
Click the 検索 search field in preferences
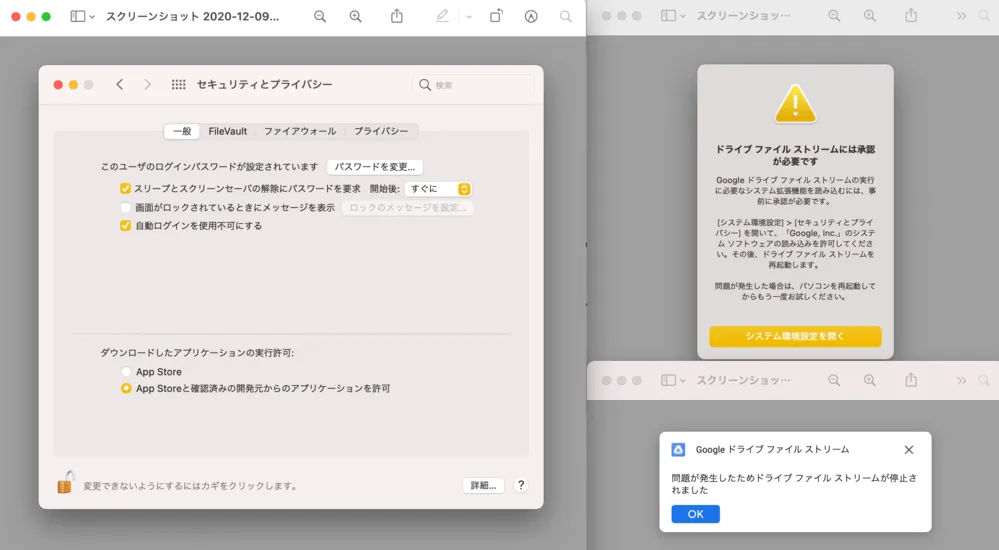474,85
